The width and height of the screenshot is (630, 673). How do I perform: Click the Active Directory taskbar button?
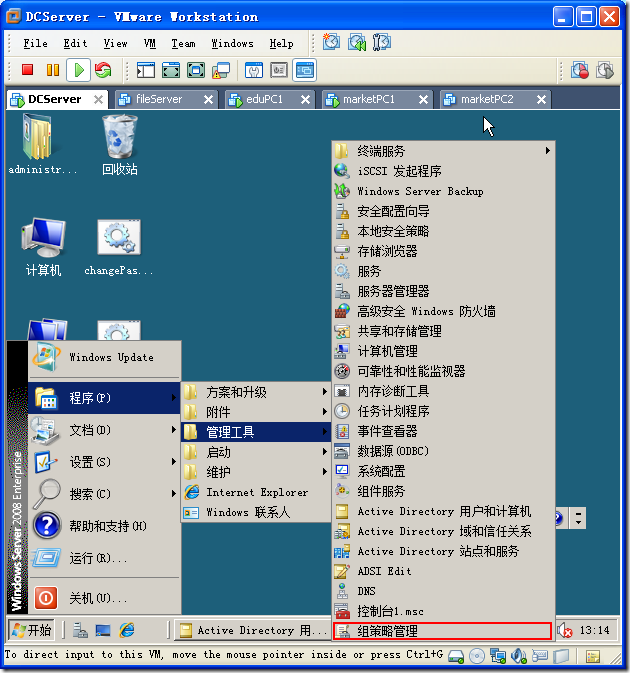click(x=251, y=630)
